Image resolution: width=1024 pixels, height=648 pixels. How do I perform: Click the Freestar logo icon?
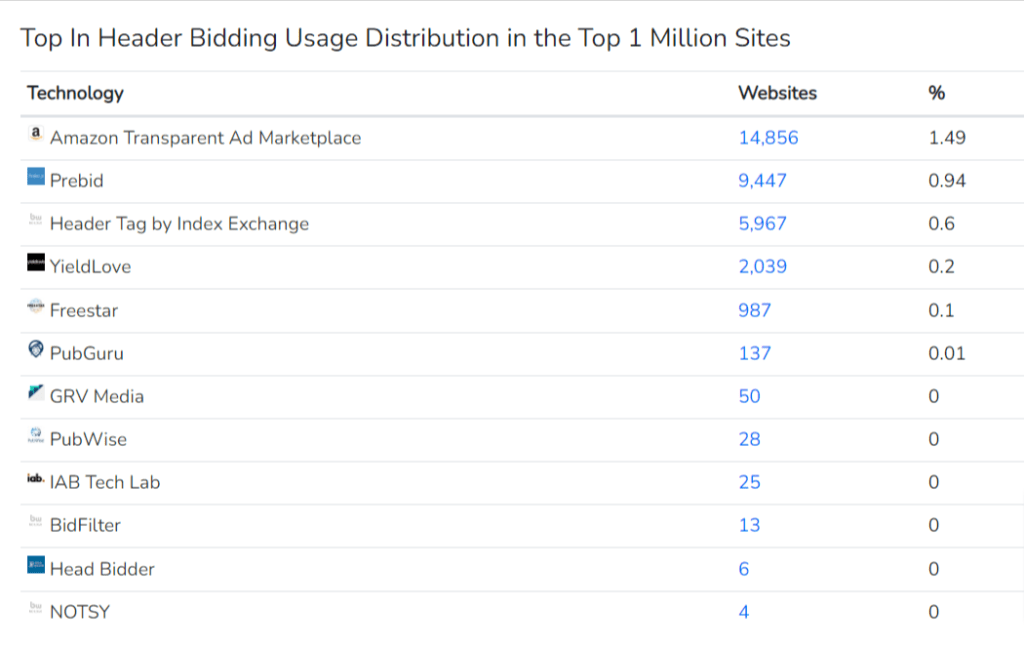tap(36, 307)
